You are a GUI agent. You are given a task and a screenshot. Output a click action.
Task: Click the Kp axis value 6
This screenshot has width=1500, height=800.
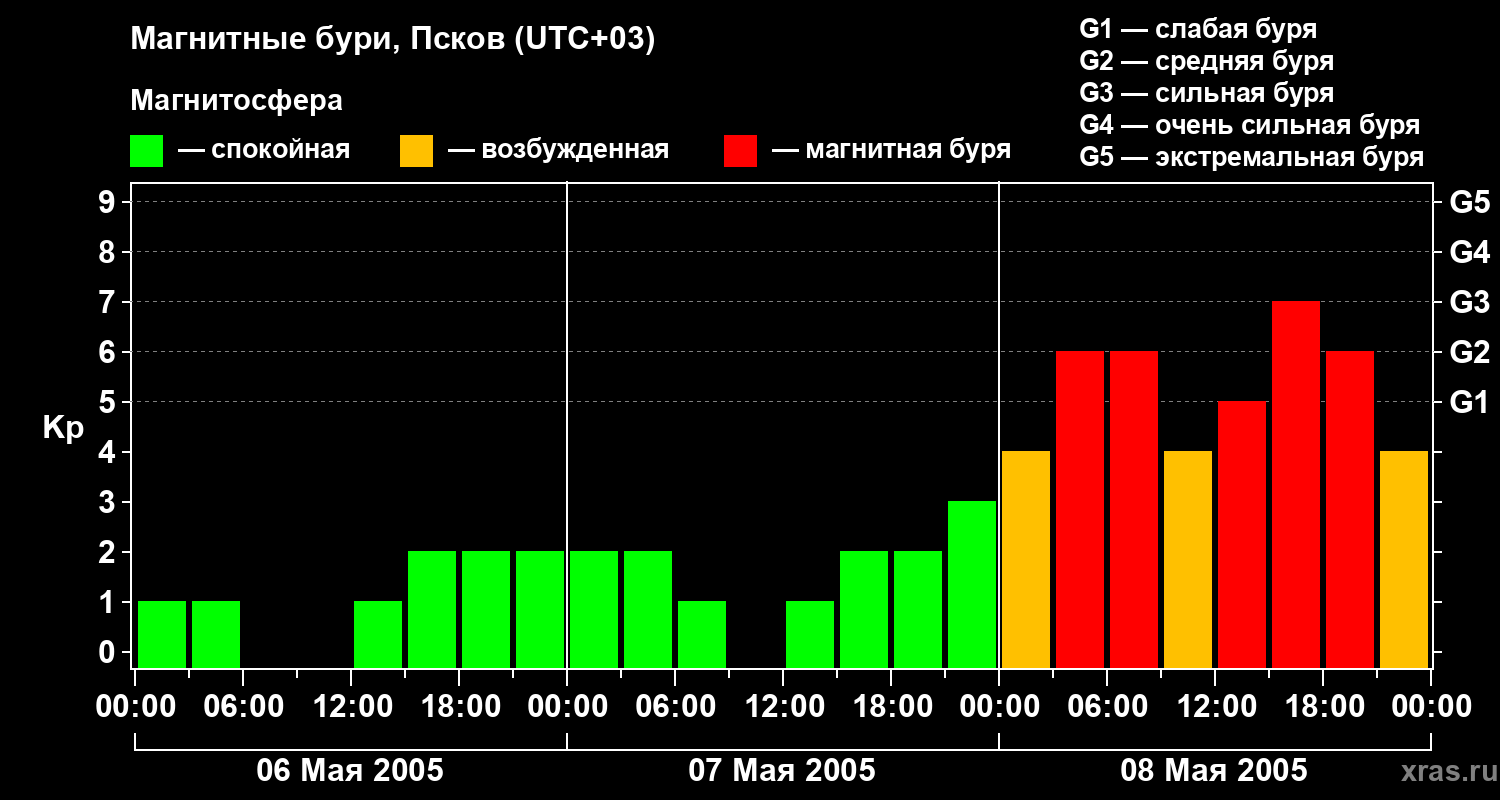[x=109, y=352]
